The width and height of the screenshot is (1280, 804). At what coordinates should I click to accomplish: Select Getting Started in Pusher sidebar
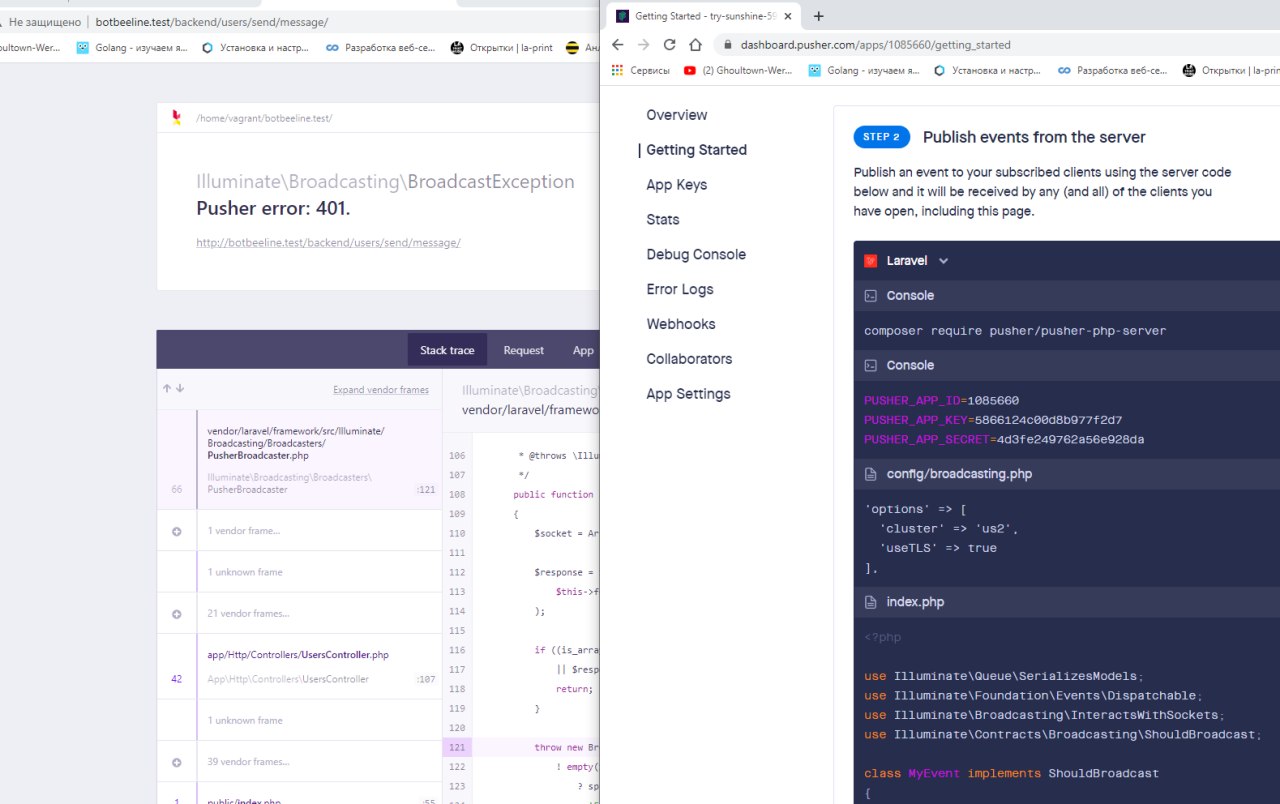pyautogui.click(x=697, y=150)
